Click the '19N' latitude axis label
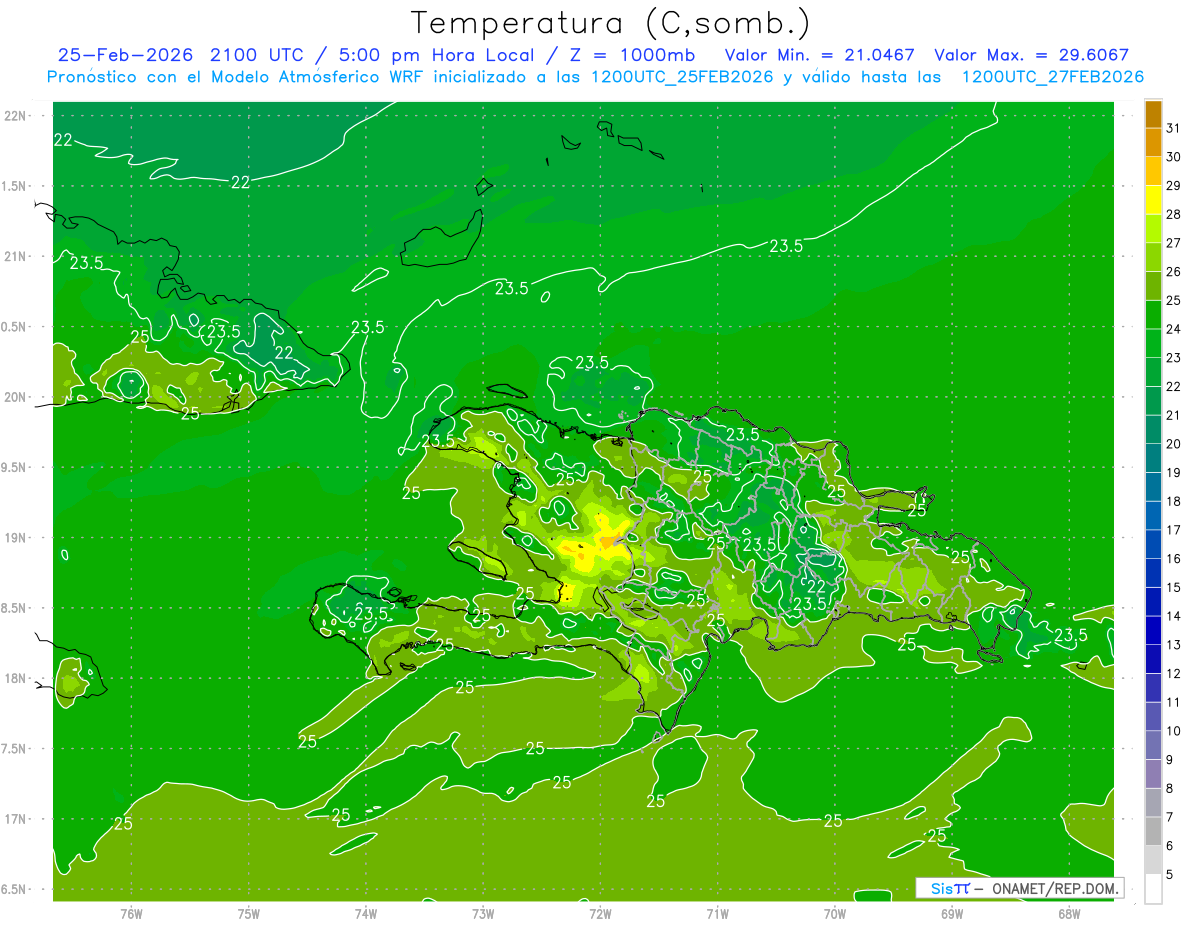Viewport: 1200px width, 927px height. click(16, 538)
